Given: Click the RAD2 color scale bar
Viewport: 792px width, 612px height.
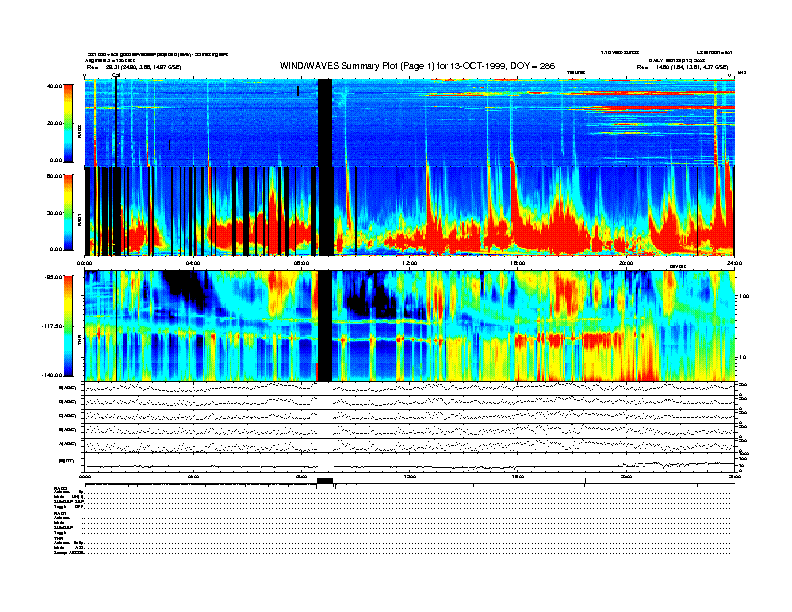Looking at the screenshot, I should pyautogui.click(x=68, y=124).
